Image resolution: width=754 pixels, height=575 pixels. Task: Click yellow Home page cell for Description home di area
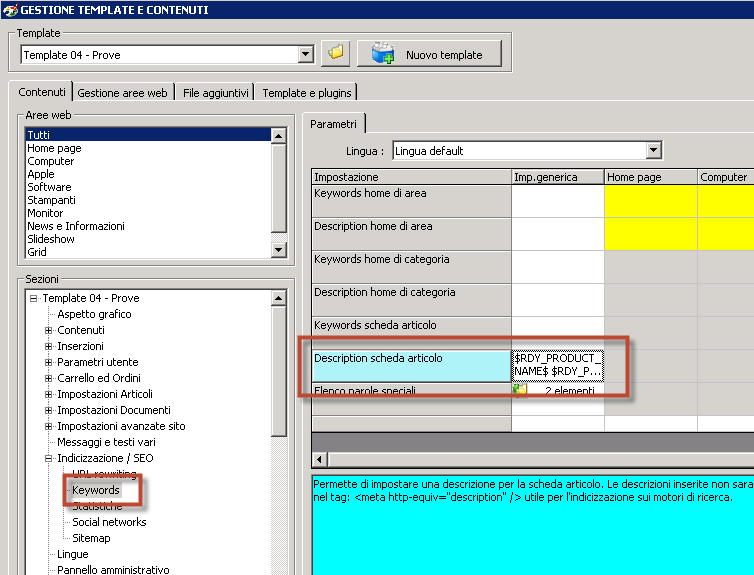point(651,234)
